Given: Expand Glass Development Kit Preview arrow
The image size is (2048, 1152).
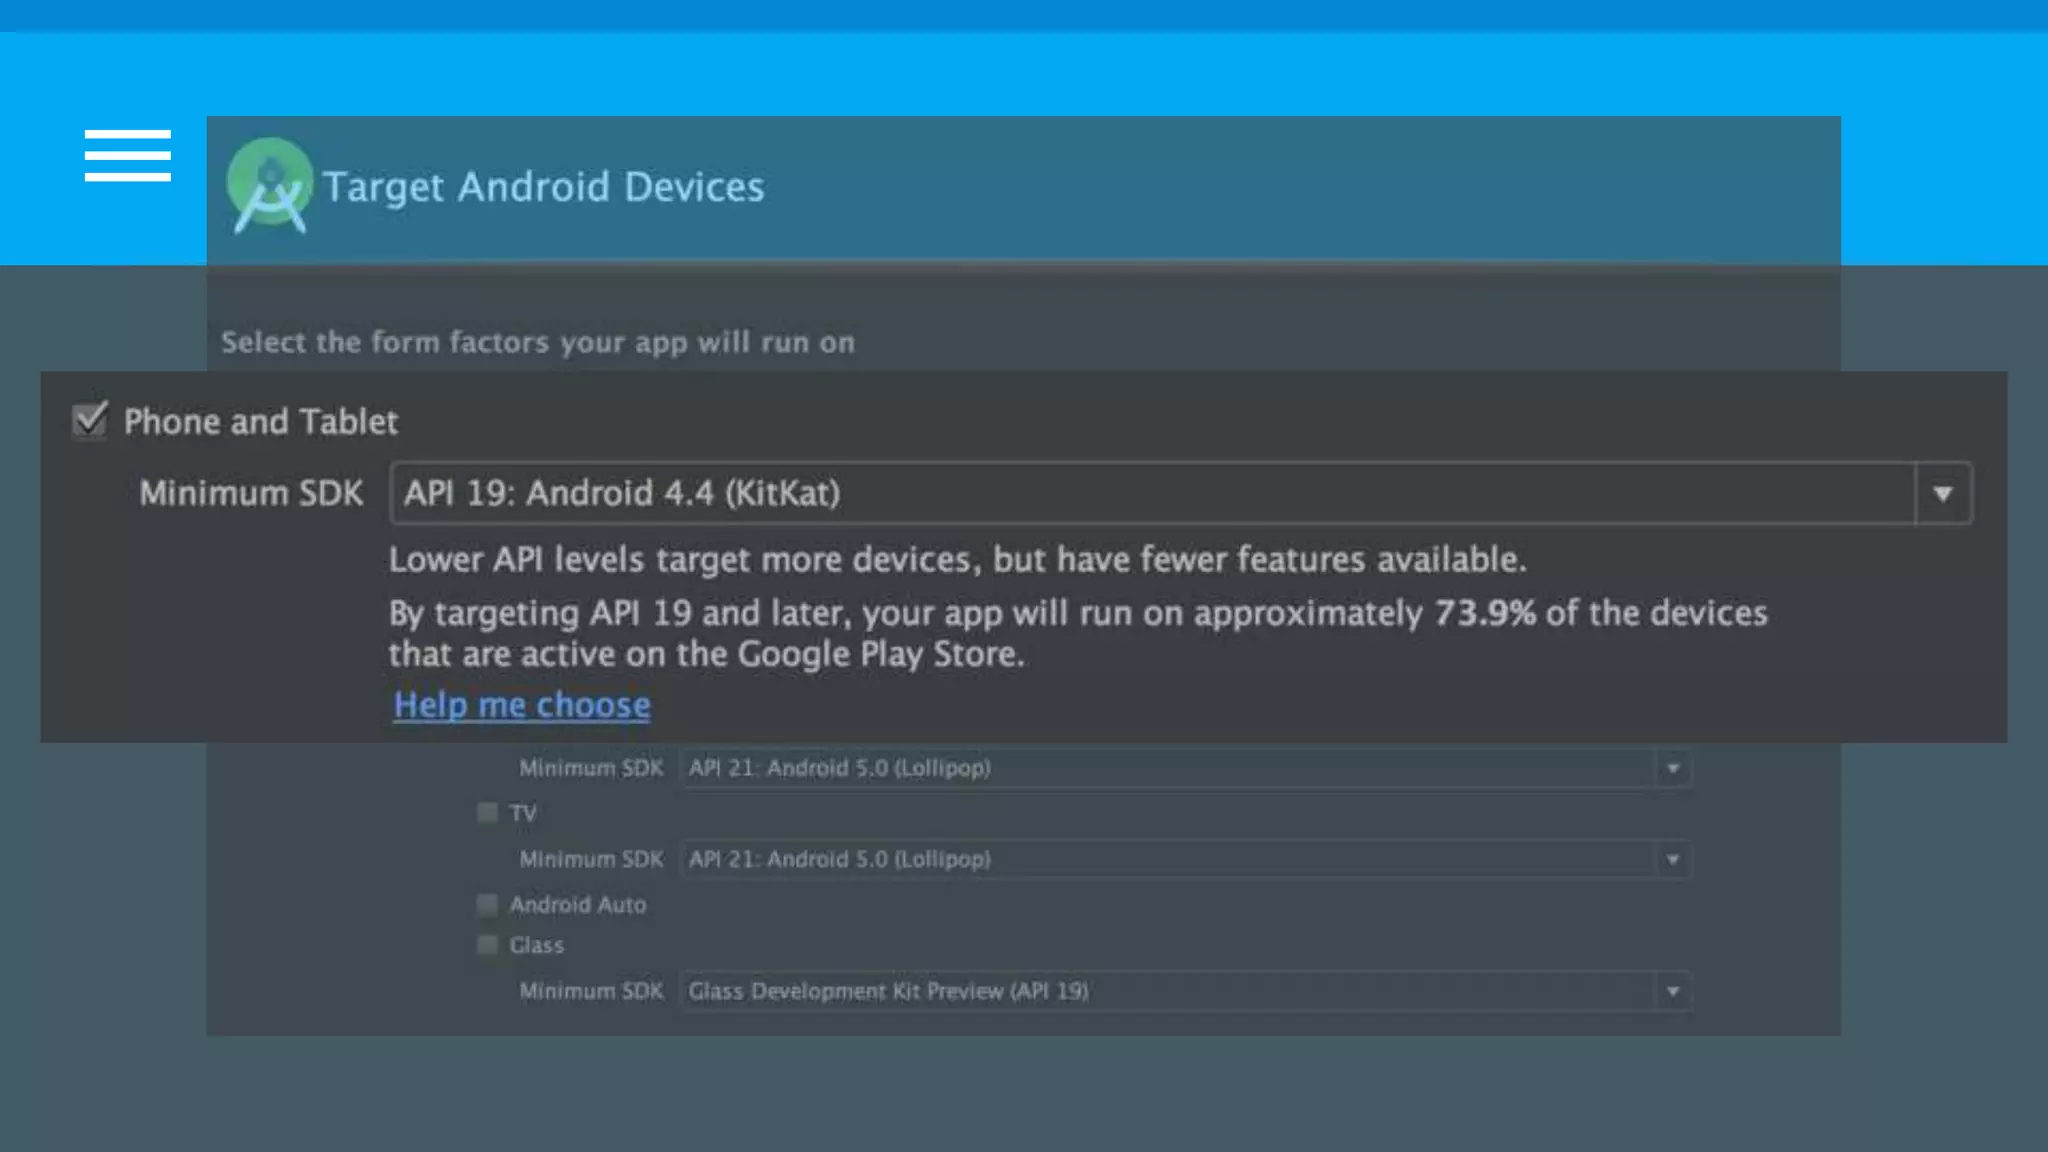Looking at the screenshot, I should click(1672, 991).
